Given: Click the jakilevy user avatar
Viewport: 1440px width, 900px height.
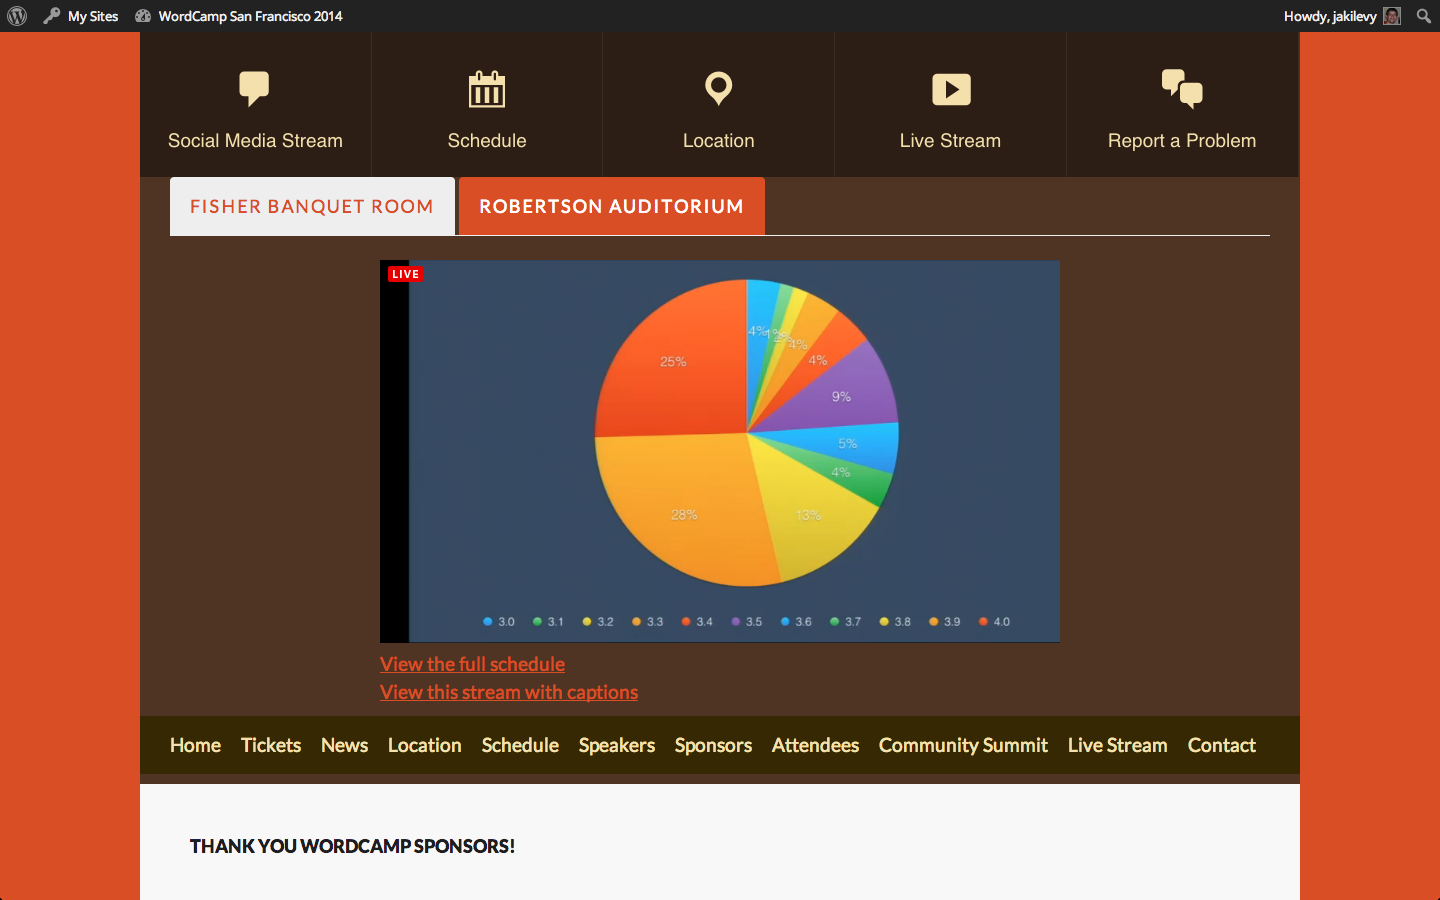Looking at the screenshot, I should (x=1391, y=16).
